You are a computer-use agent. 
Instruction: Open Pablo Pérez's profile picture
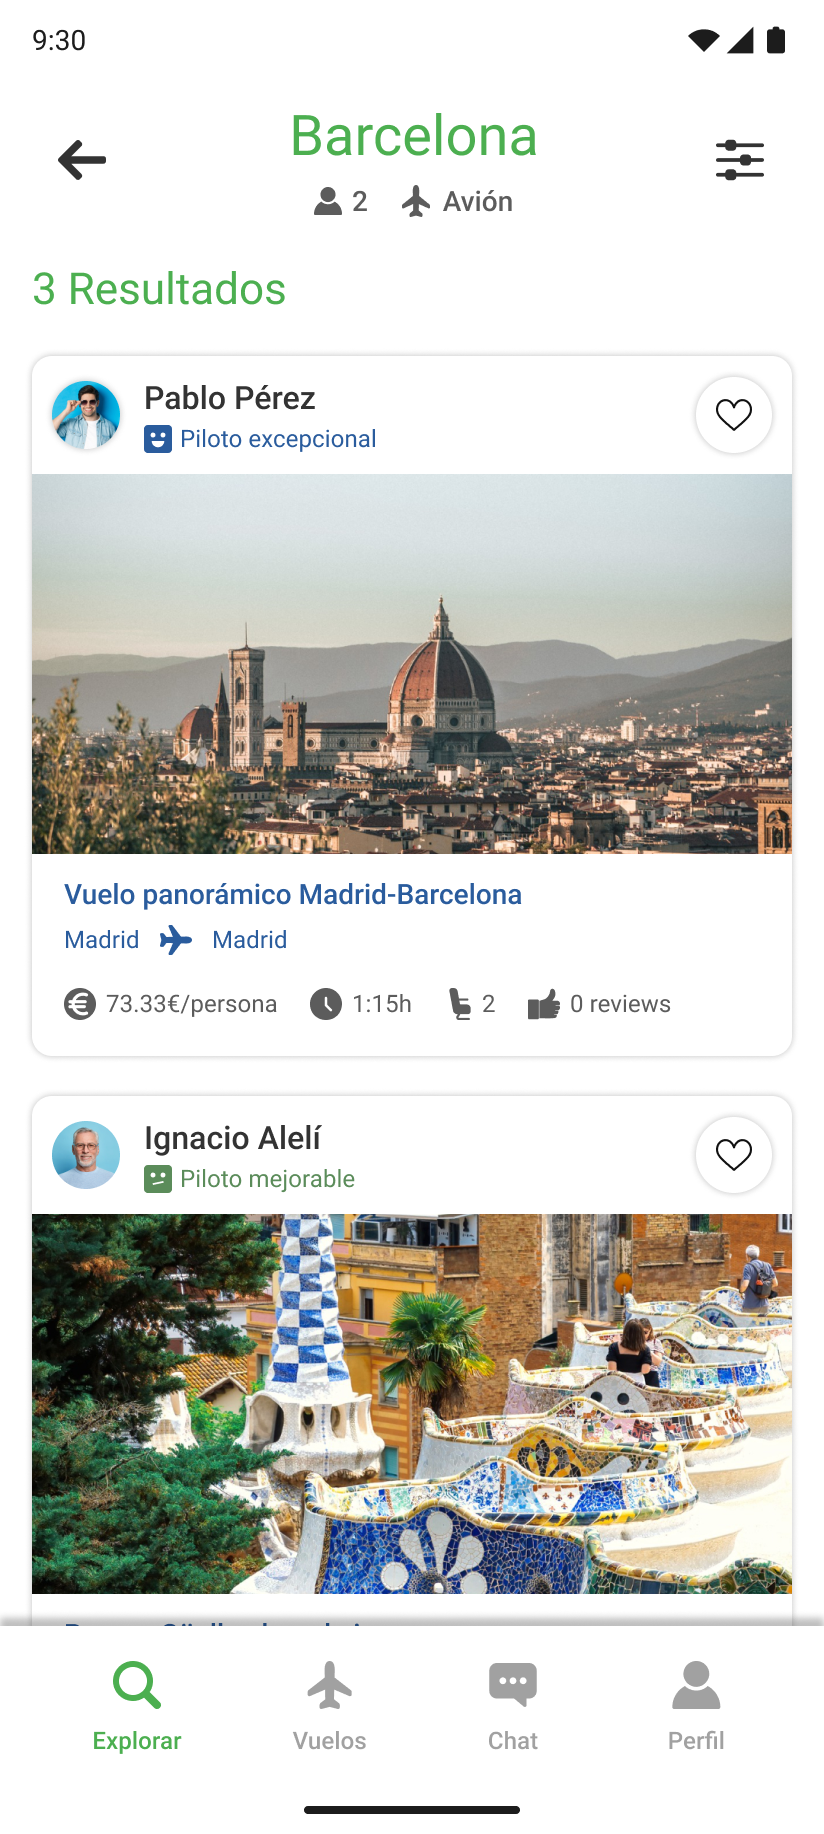click(86, 415)
